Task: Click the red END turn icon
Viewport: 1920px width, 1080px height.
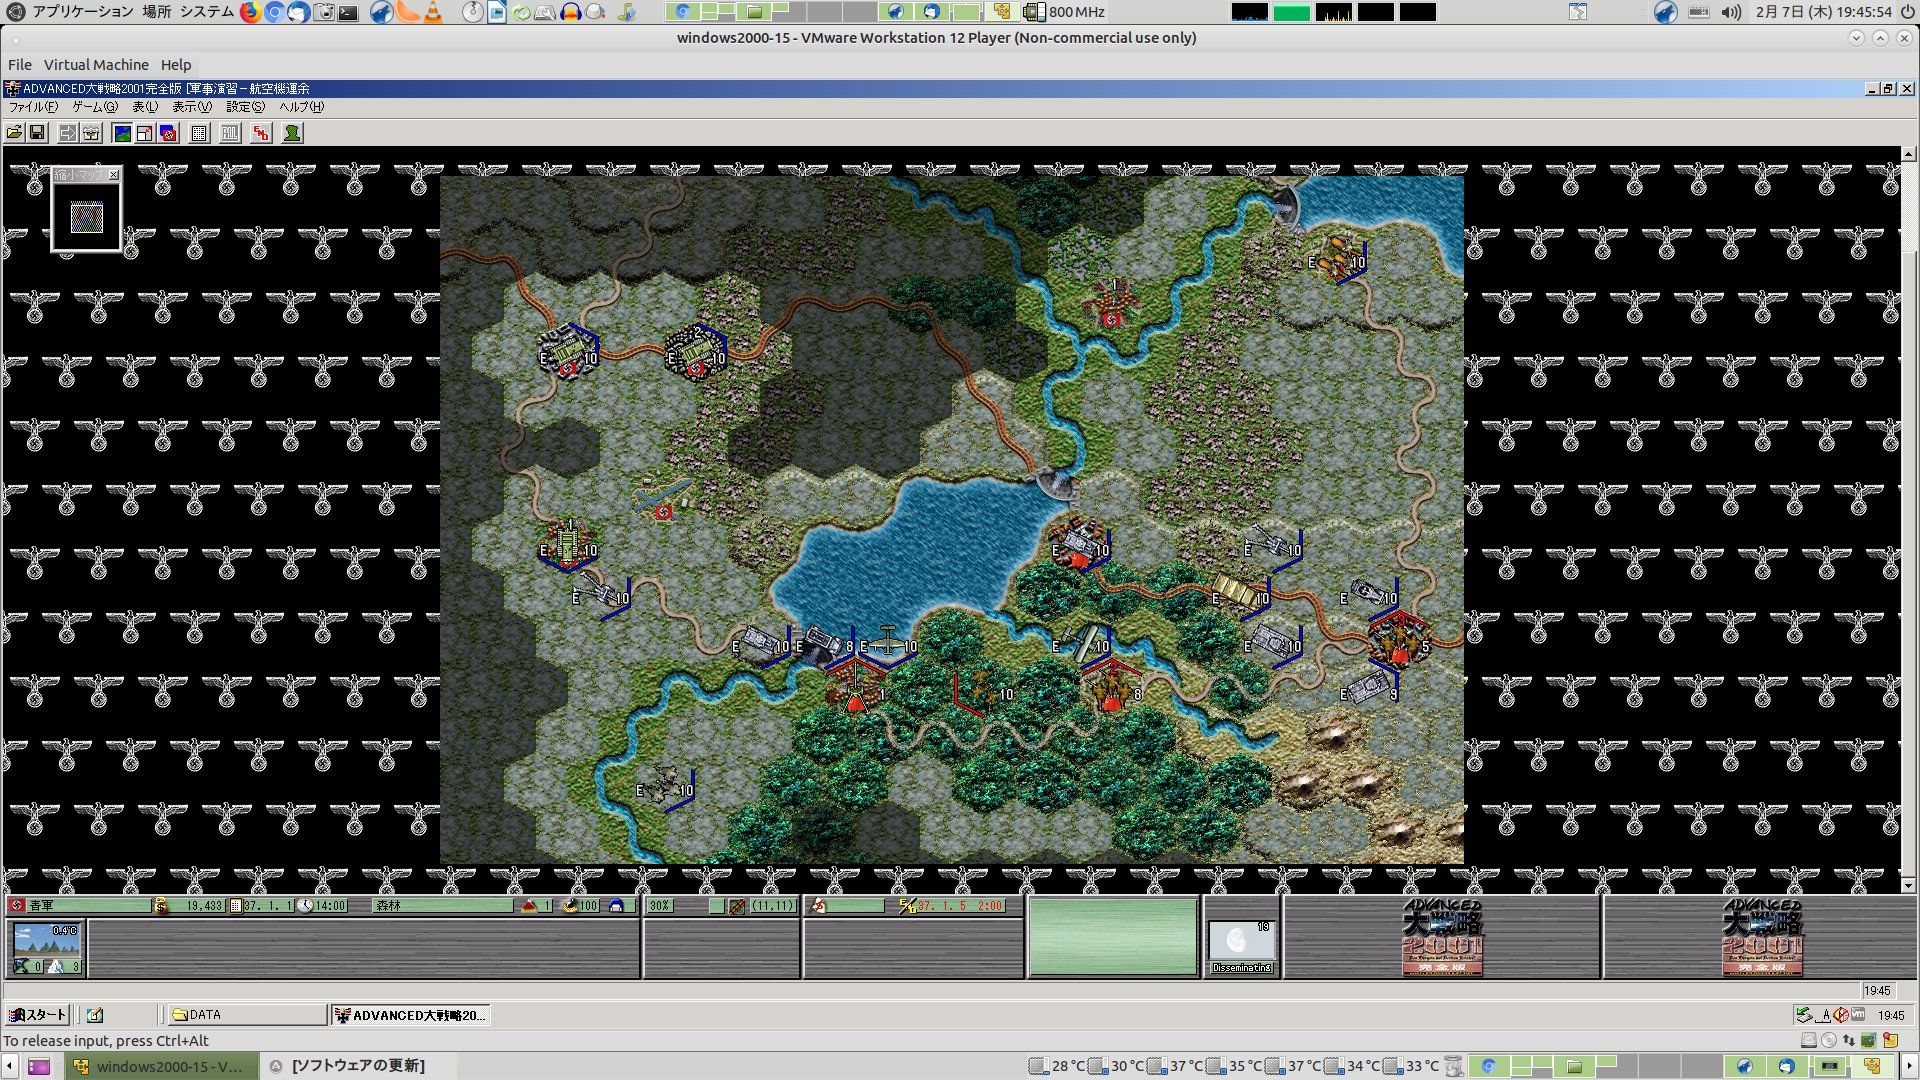Action: [x=261, y=133]
